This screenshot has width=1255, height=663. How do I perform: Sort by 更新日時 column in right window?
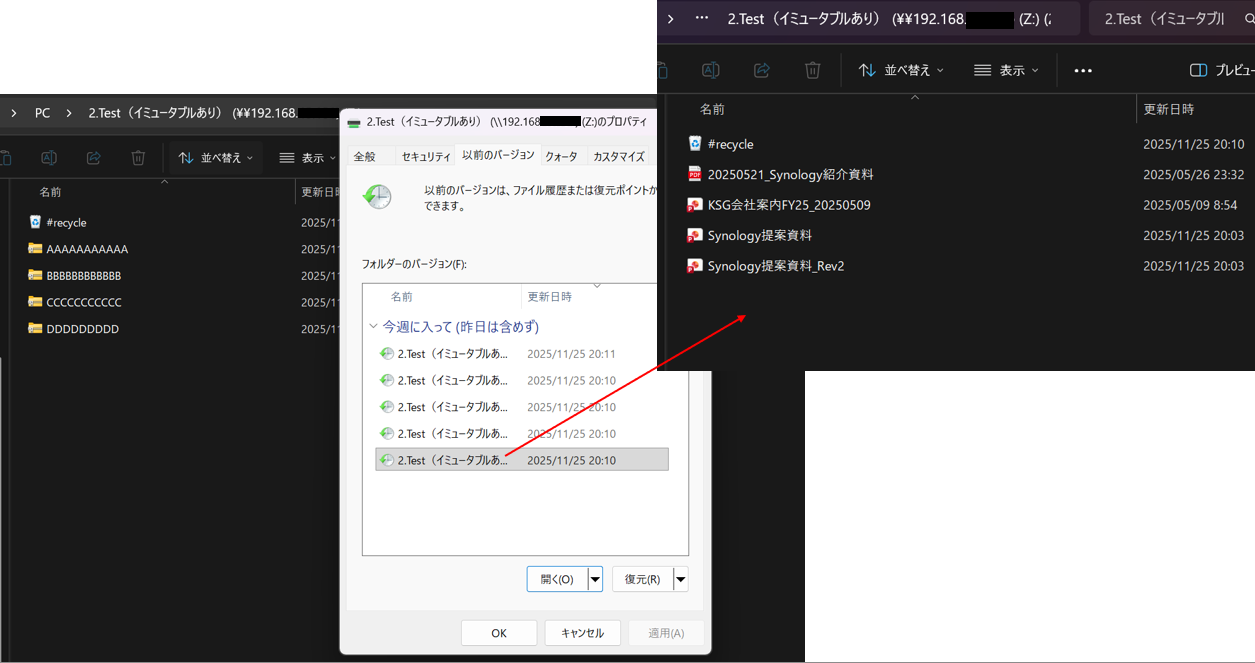tap(1168, 109)
